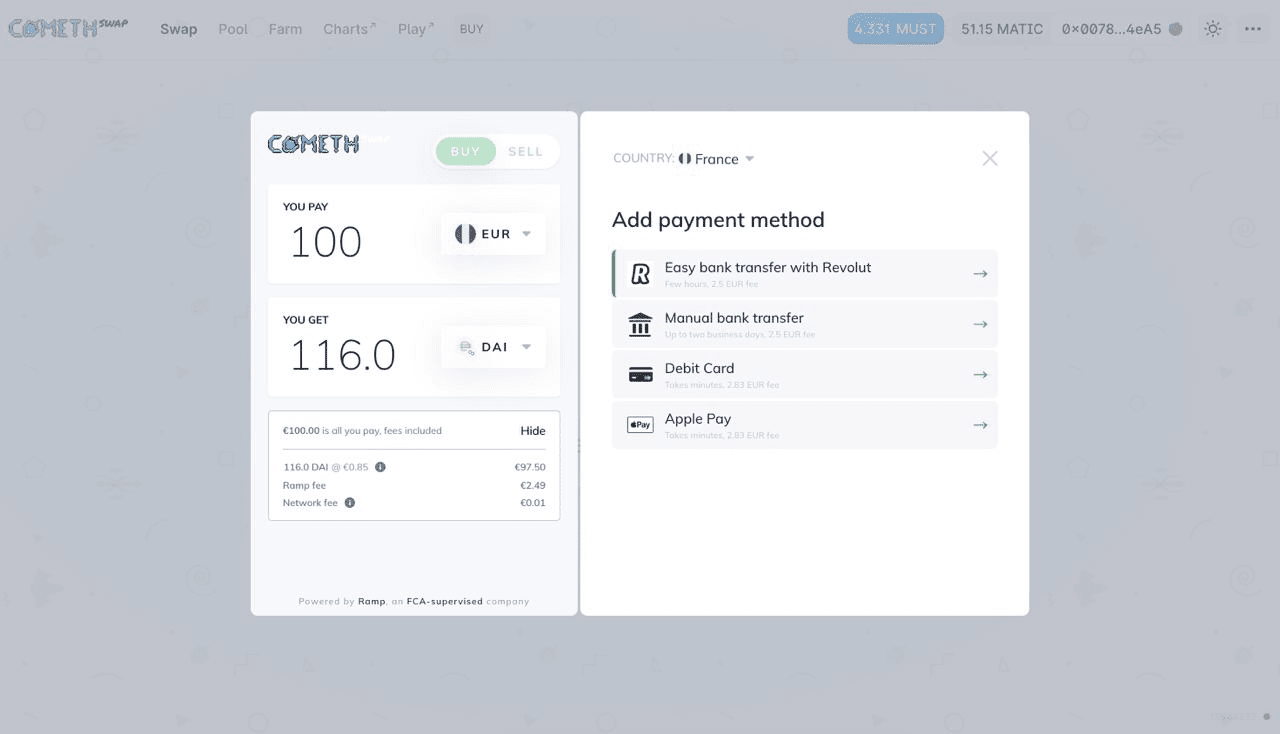Go to the Pool tab
The width and height of the screenshot is (1280, 734).
pos(233,29)
